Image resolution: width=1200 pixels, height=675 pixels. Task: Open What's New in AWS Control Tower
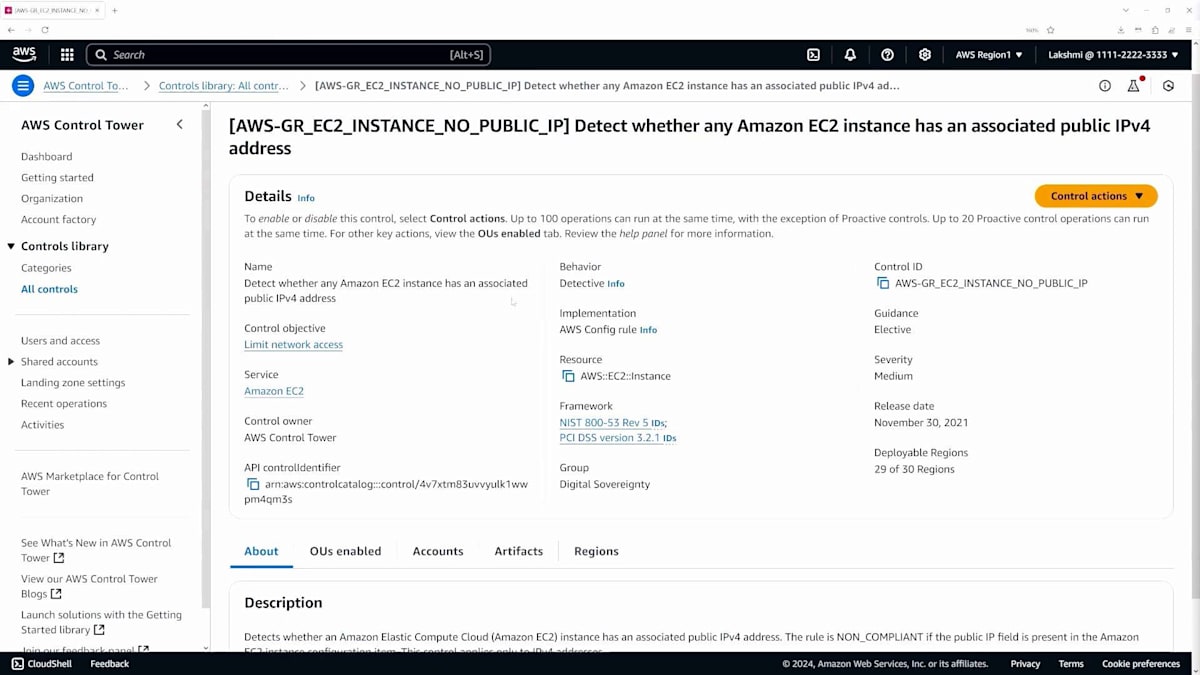tap(96, 550)
